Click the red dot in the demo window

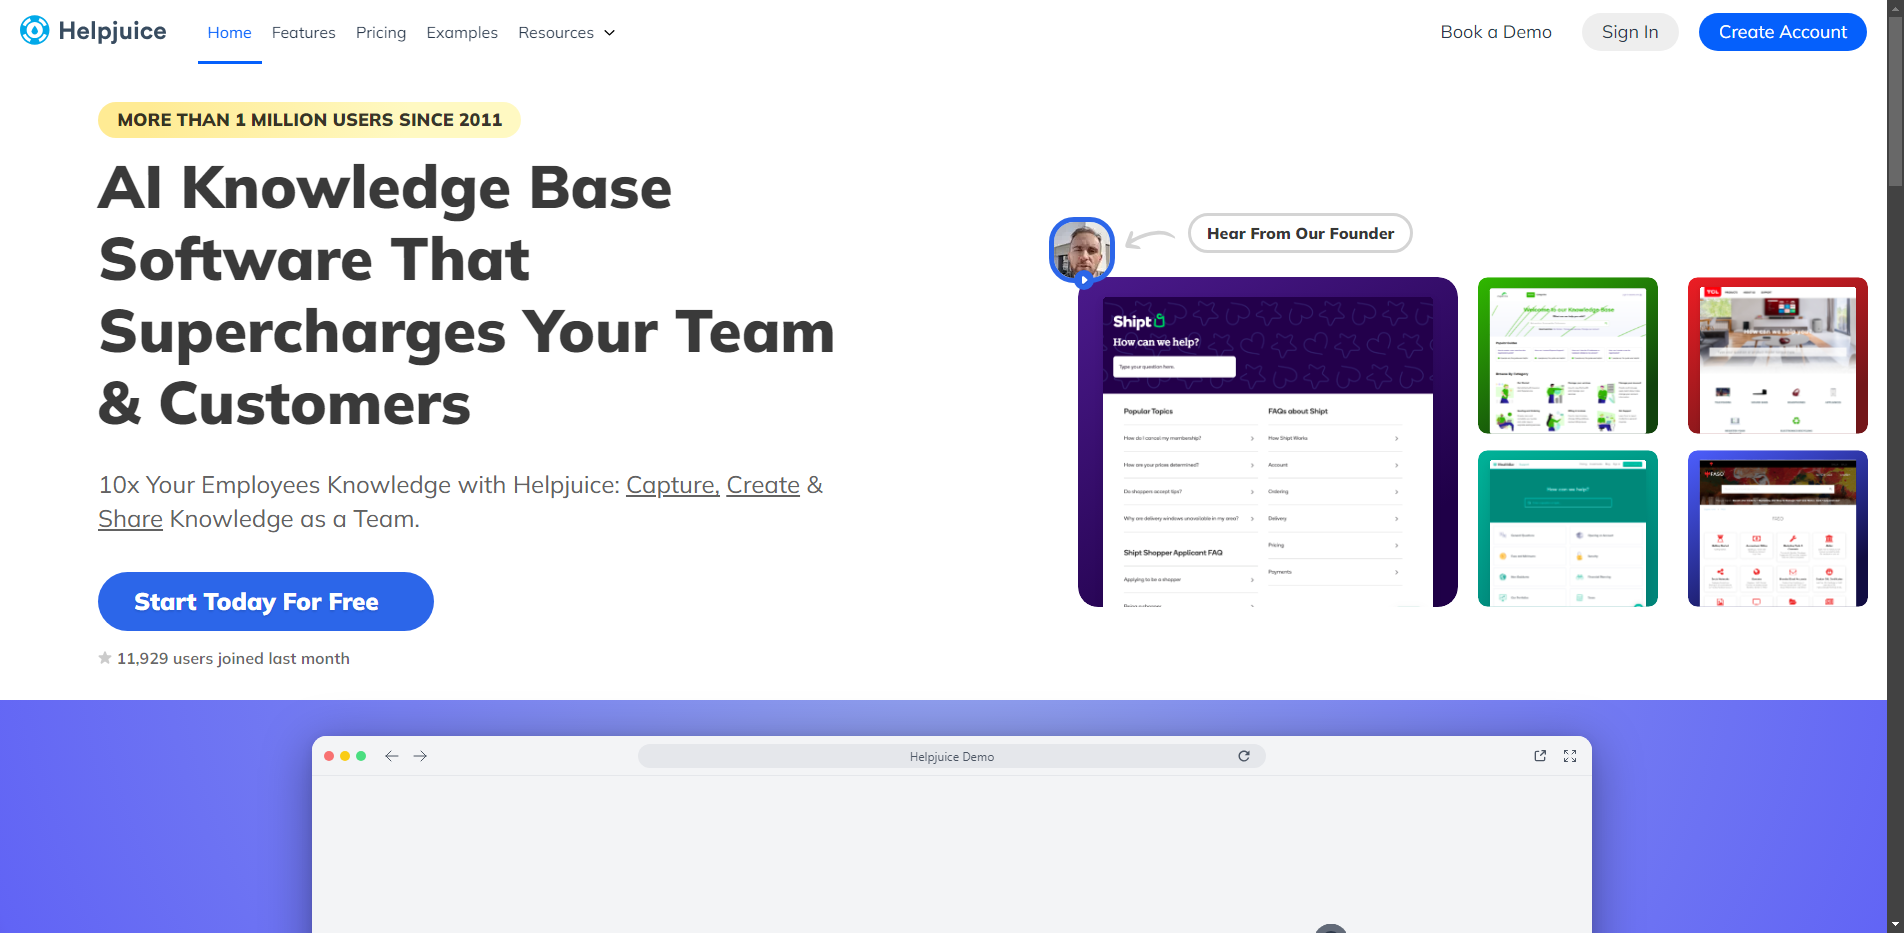[329, 756]
